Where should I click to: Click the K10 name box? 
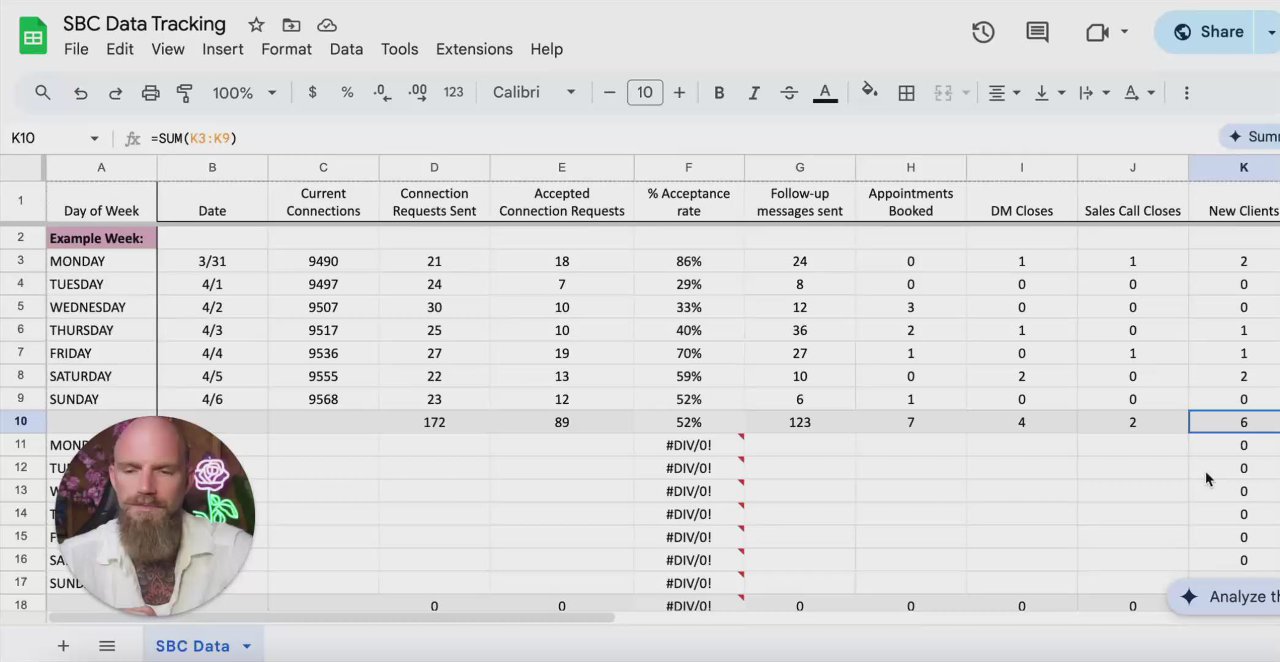pyautogui.click(x=45, y=138)
